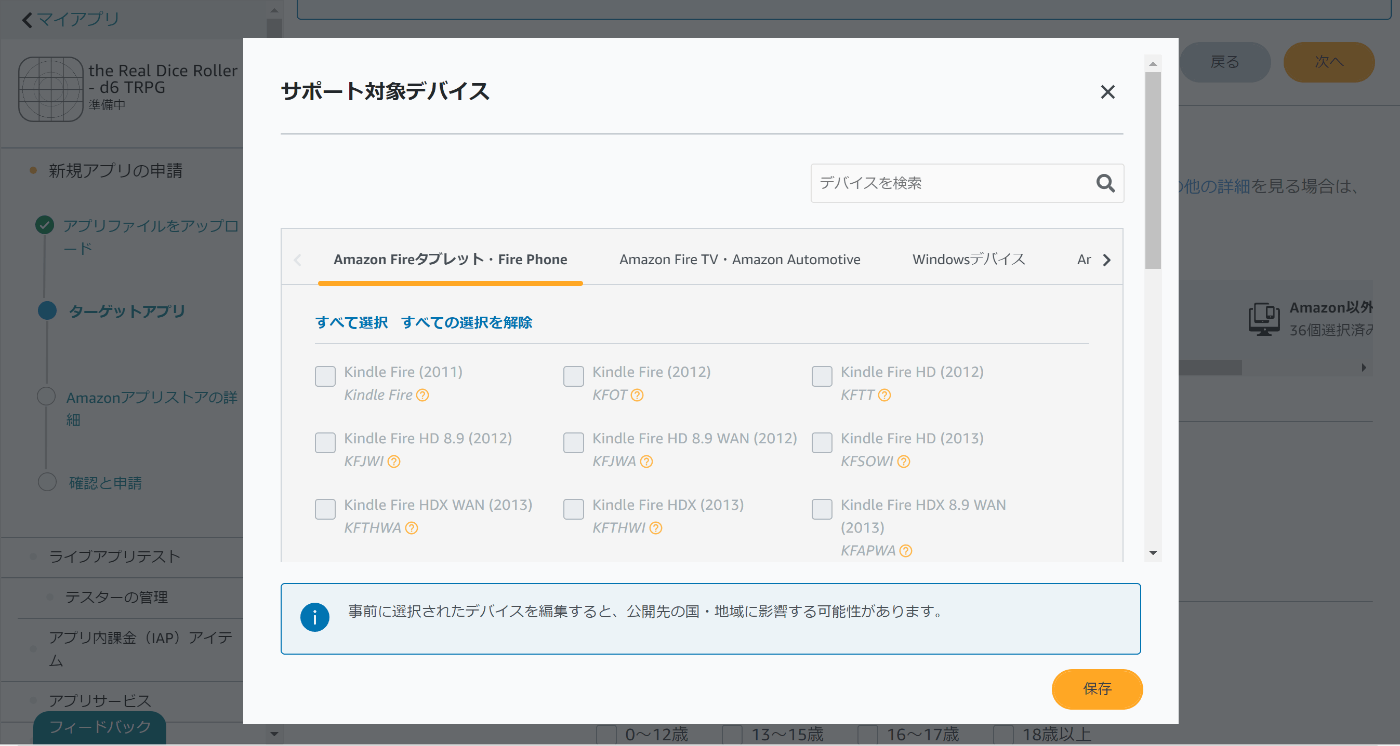Check Kindle Fire HDX WAN (2013) checkbox
The height and width of the screenshot is (746, 1400).
(x=325, y=509)
